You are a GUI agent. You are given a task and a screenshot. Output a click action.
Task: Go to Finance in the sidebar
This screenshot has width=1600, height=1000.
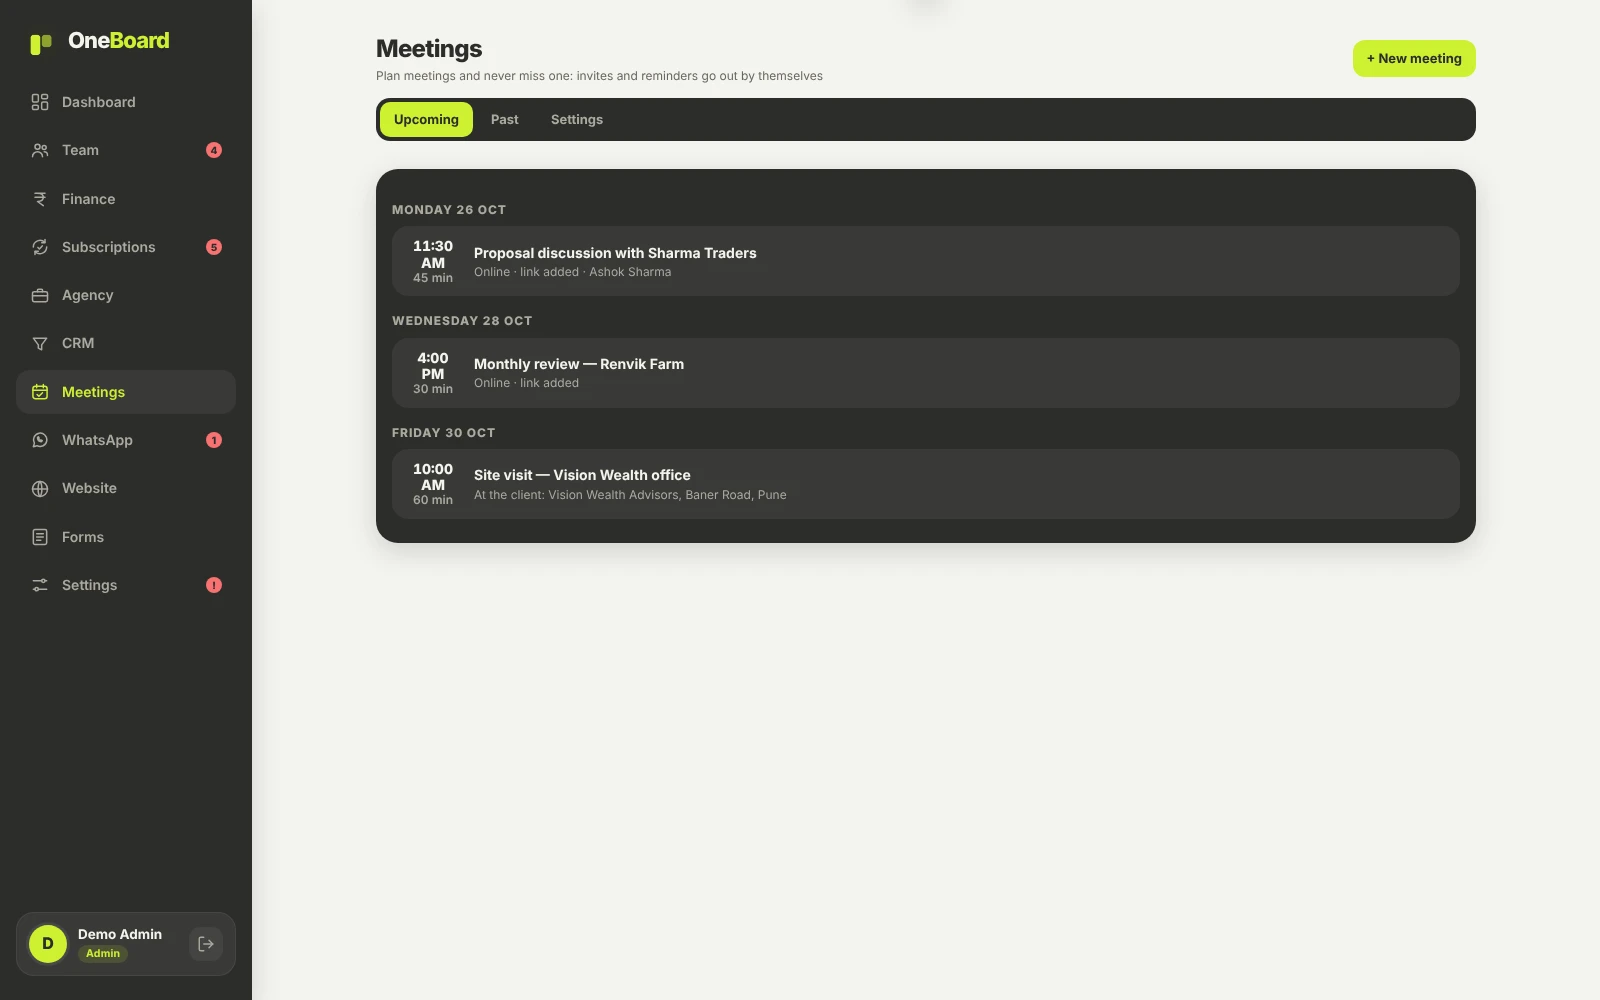(126, 199)
